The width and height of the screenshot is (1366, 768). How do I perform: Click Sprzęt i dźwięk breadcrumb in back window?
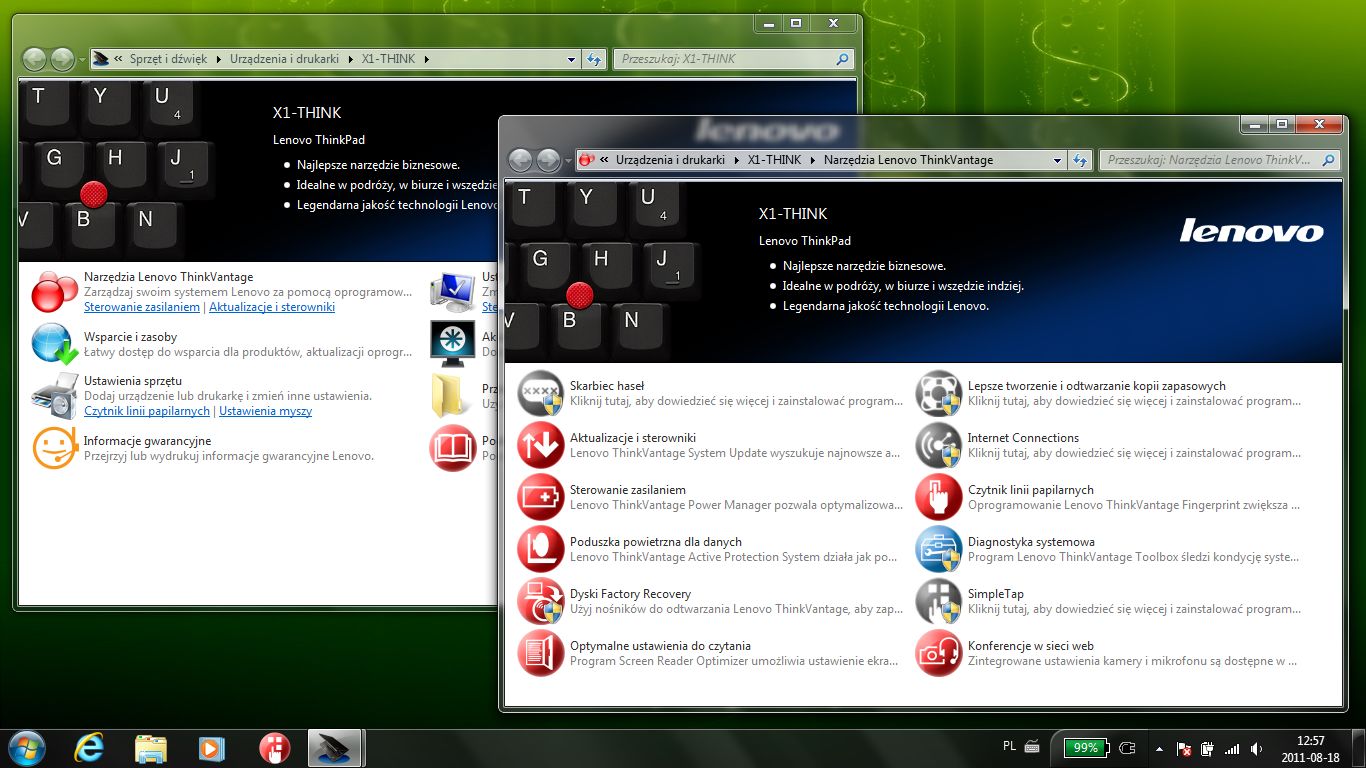168,59
